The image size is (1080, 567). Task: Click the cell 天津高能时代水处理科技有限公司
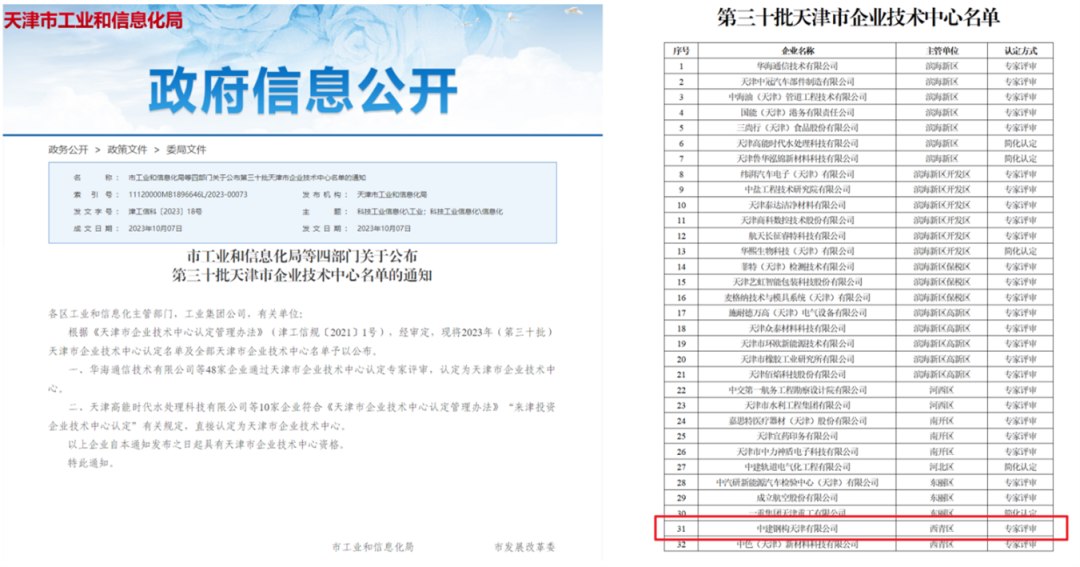coord(797,143)
